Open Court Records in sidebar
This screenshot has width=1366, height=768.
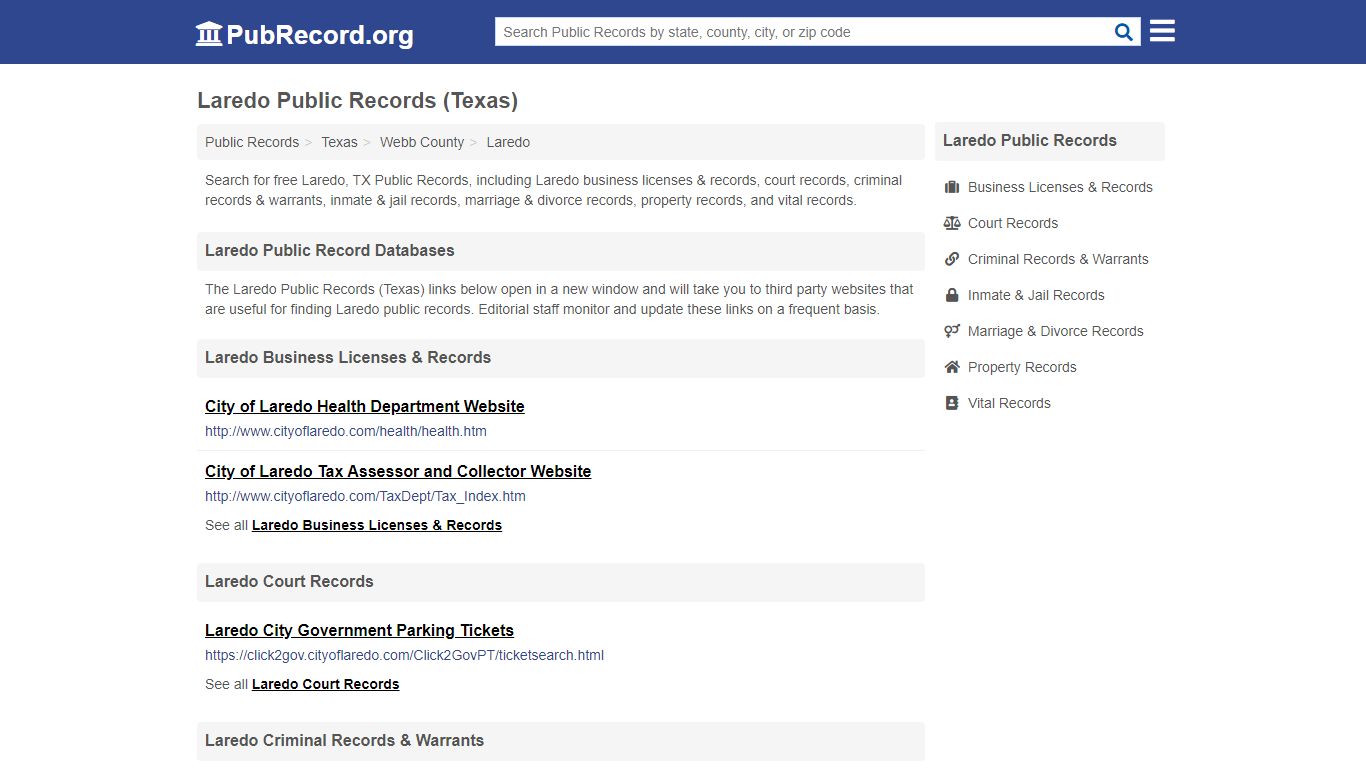(x=1013, y=223)
